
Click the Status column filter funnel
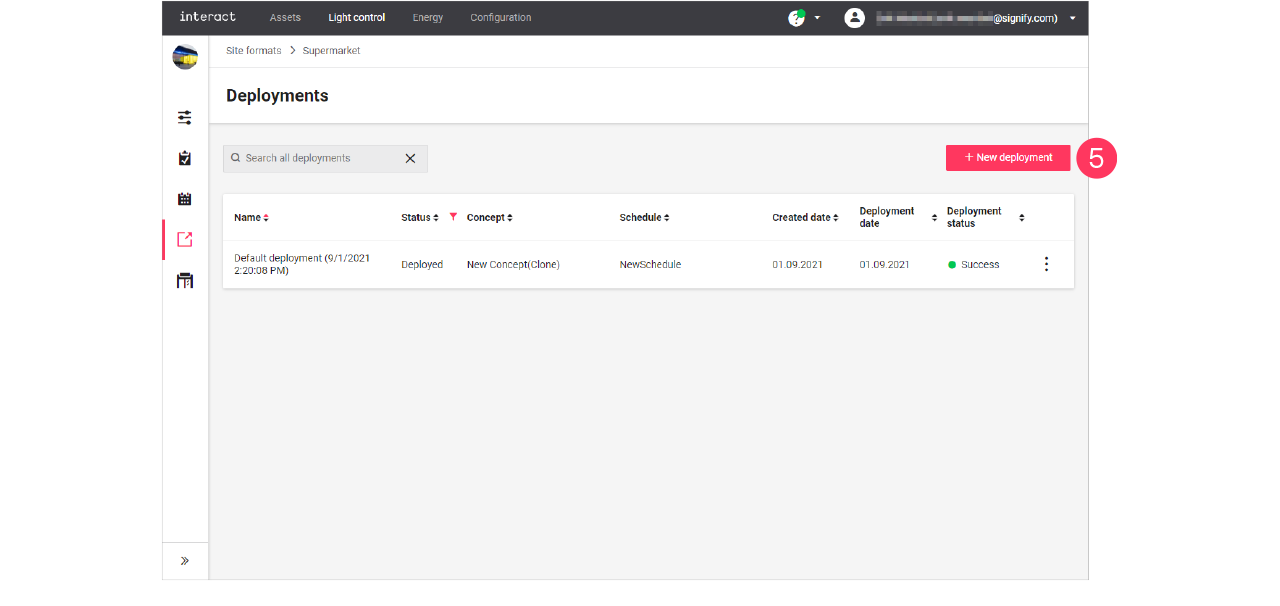(x=453, y=216)
